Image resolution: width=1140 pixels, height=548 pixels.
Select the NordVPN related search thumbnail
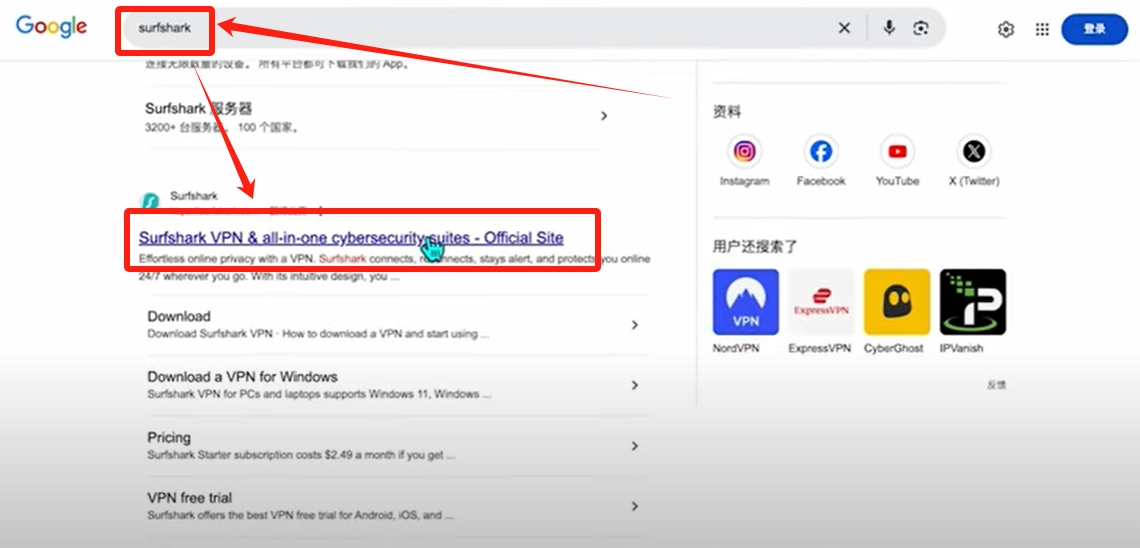pos(745,302)
